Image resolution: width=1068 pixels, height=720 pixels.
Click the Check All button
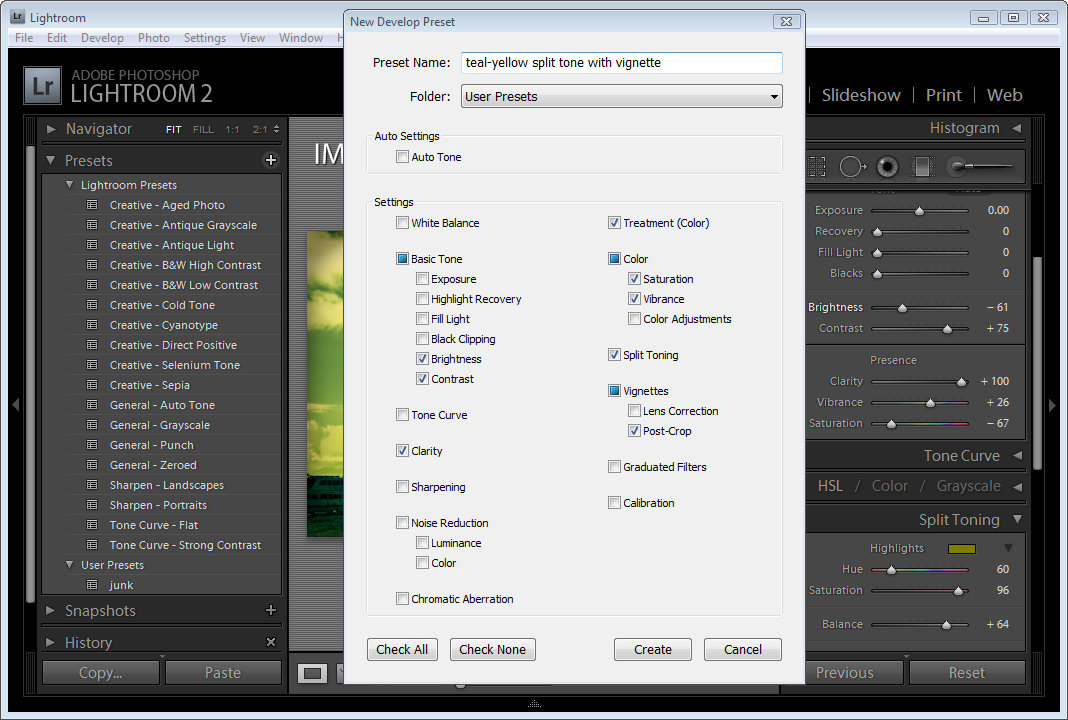[x=402, y=649]
